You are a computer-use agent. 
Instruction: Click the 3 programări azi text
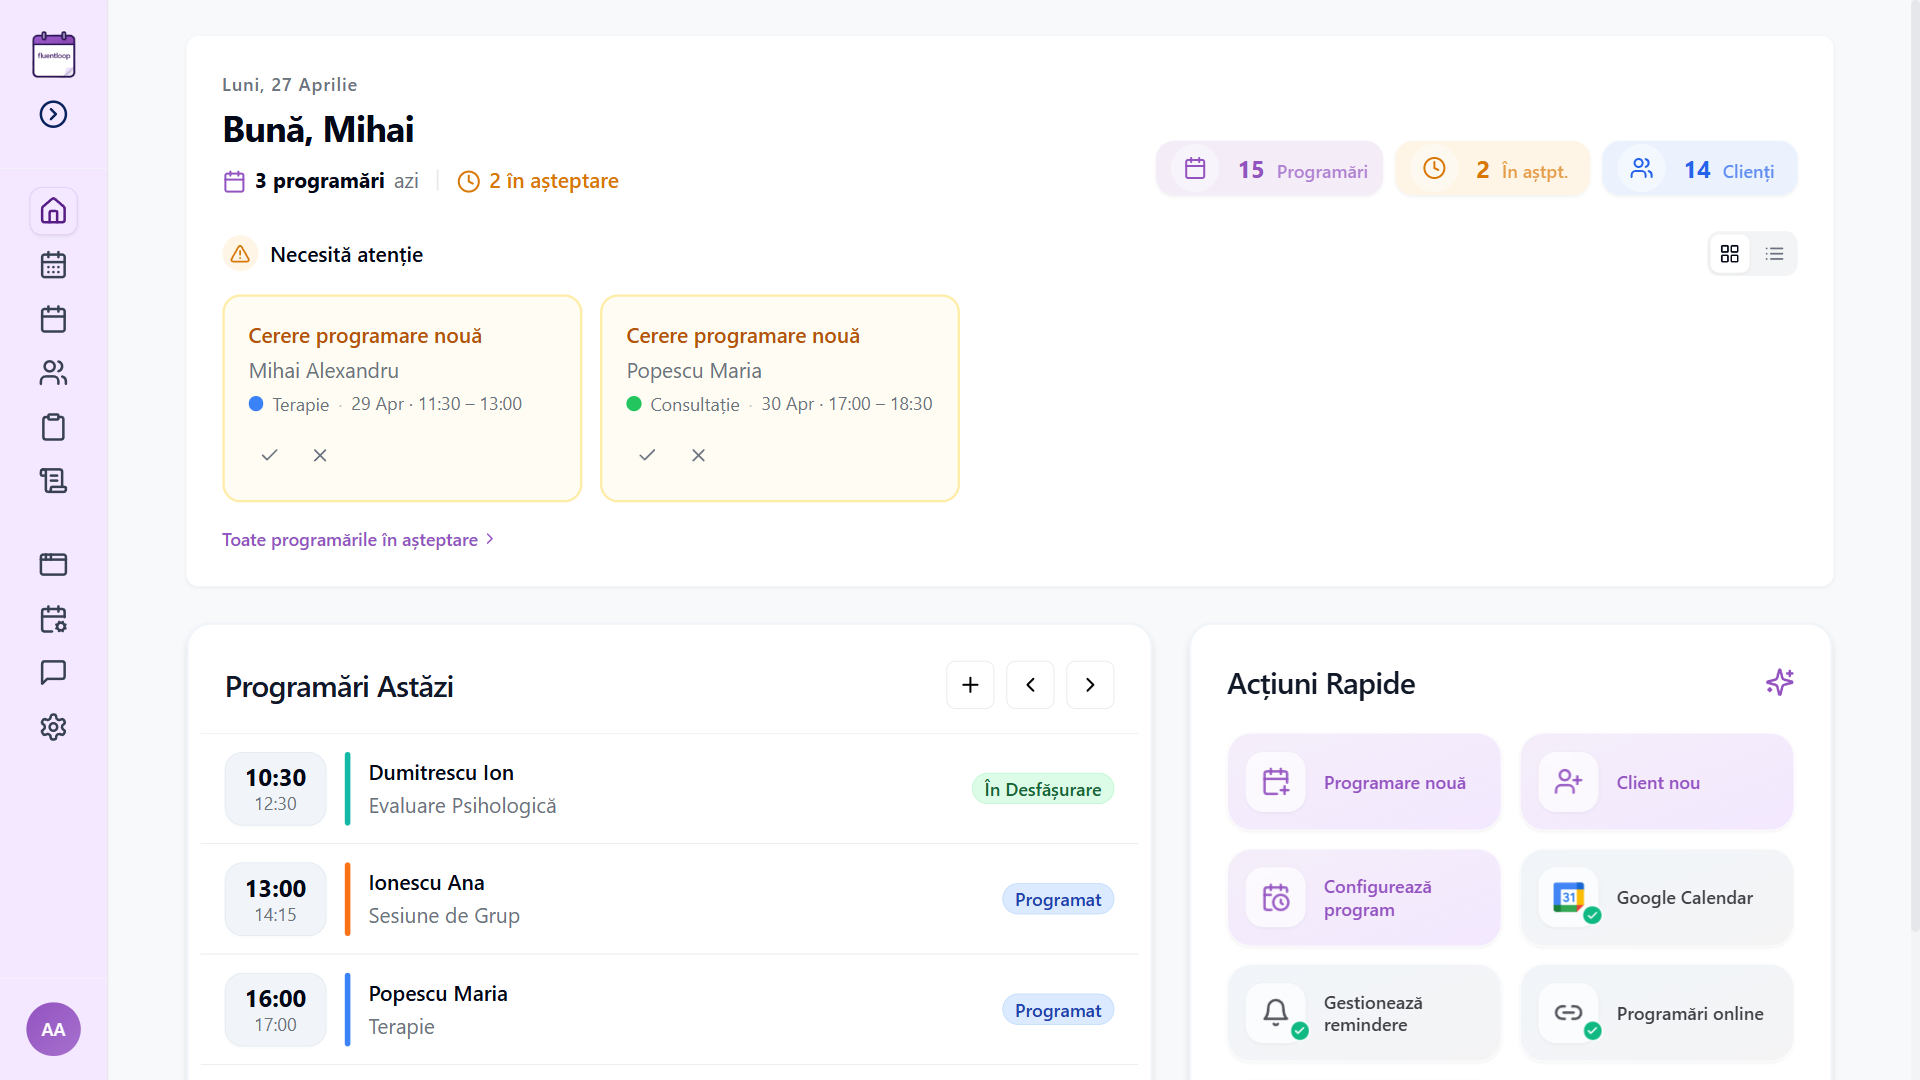(321, 181)
